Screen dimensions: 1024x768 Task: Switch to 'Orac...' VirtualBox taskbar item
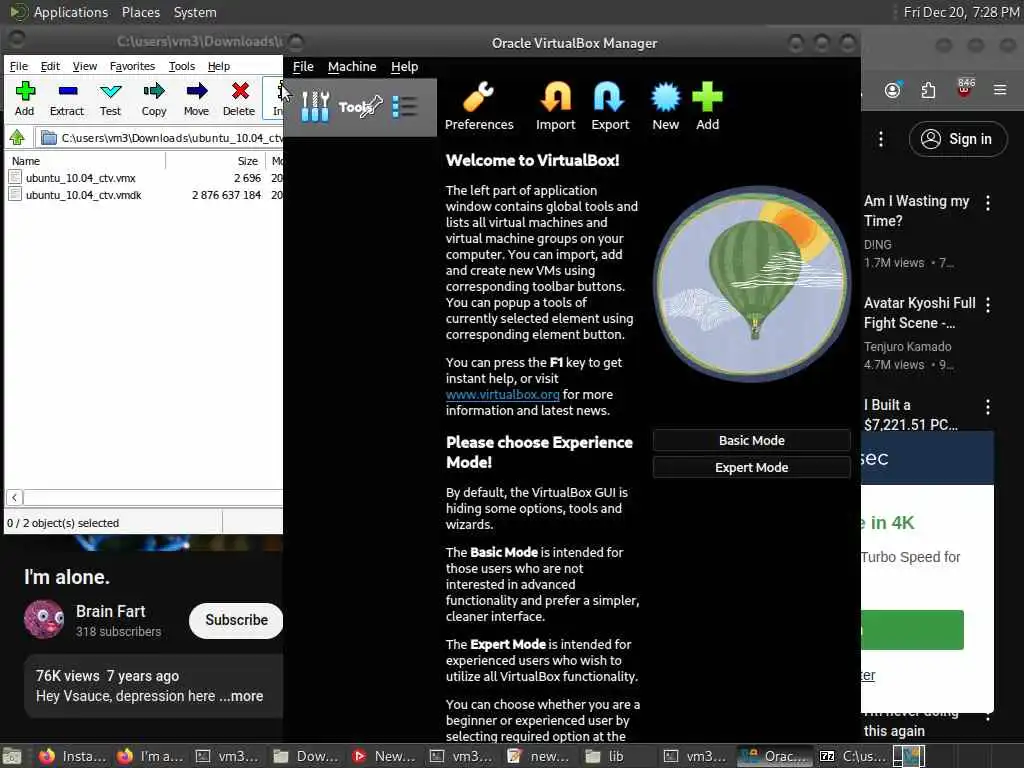tap(776, 756)
